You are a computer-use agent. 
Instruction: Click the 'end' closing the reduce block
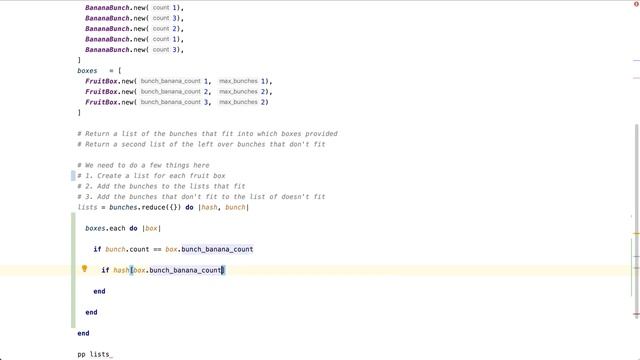click(x=83, y=333)
